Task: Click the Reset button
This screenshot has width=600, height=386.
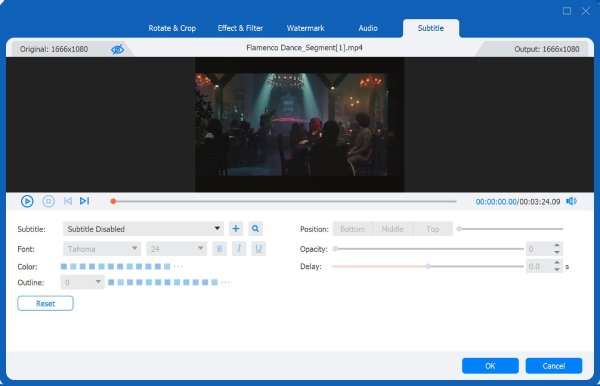Action: (45, 303)
